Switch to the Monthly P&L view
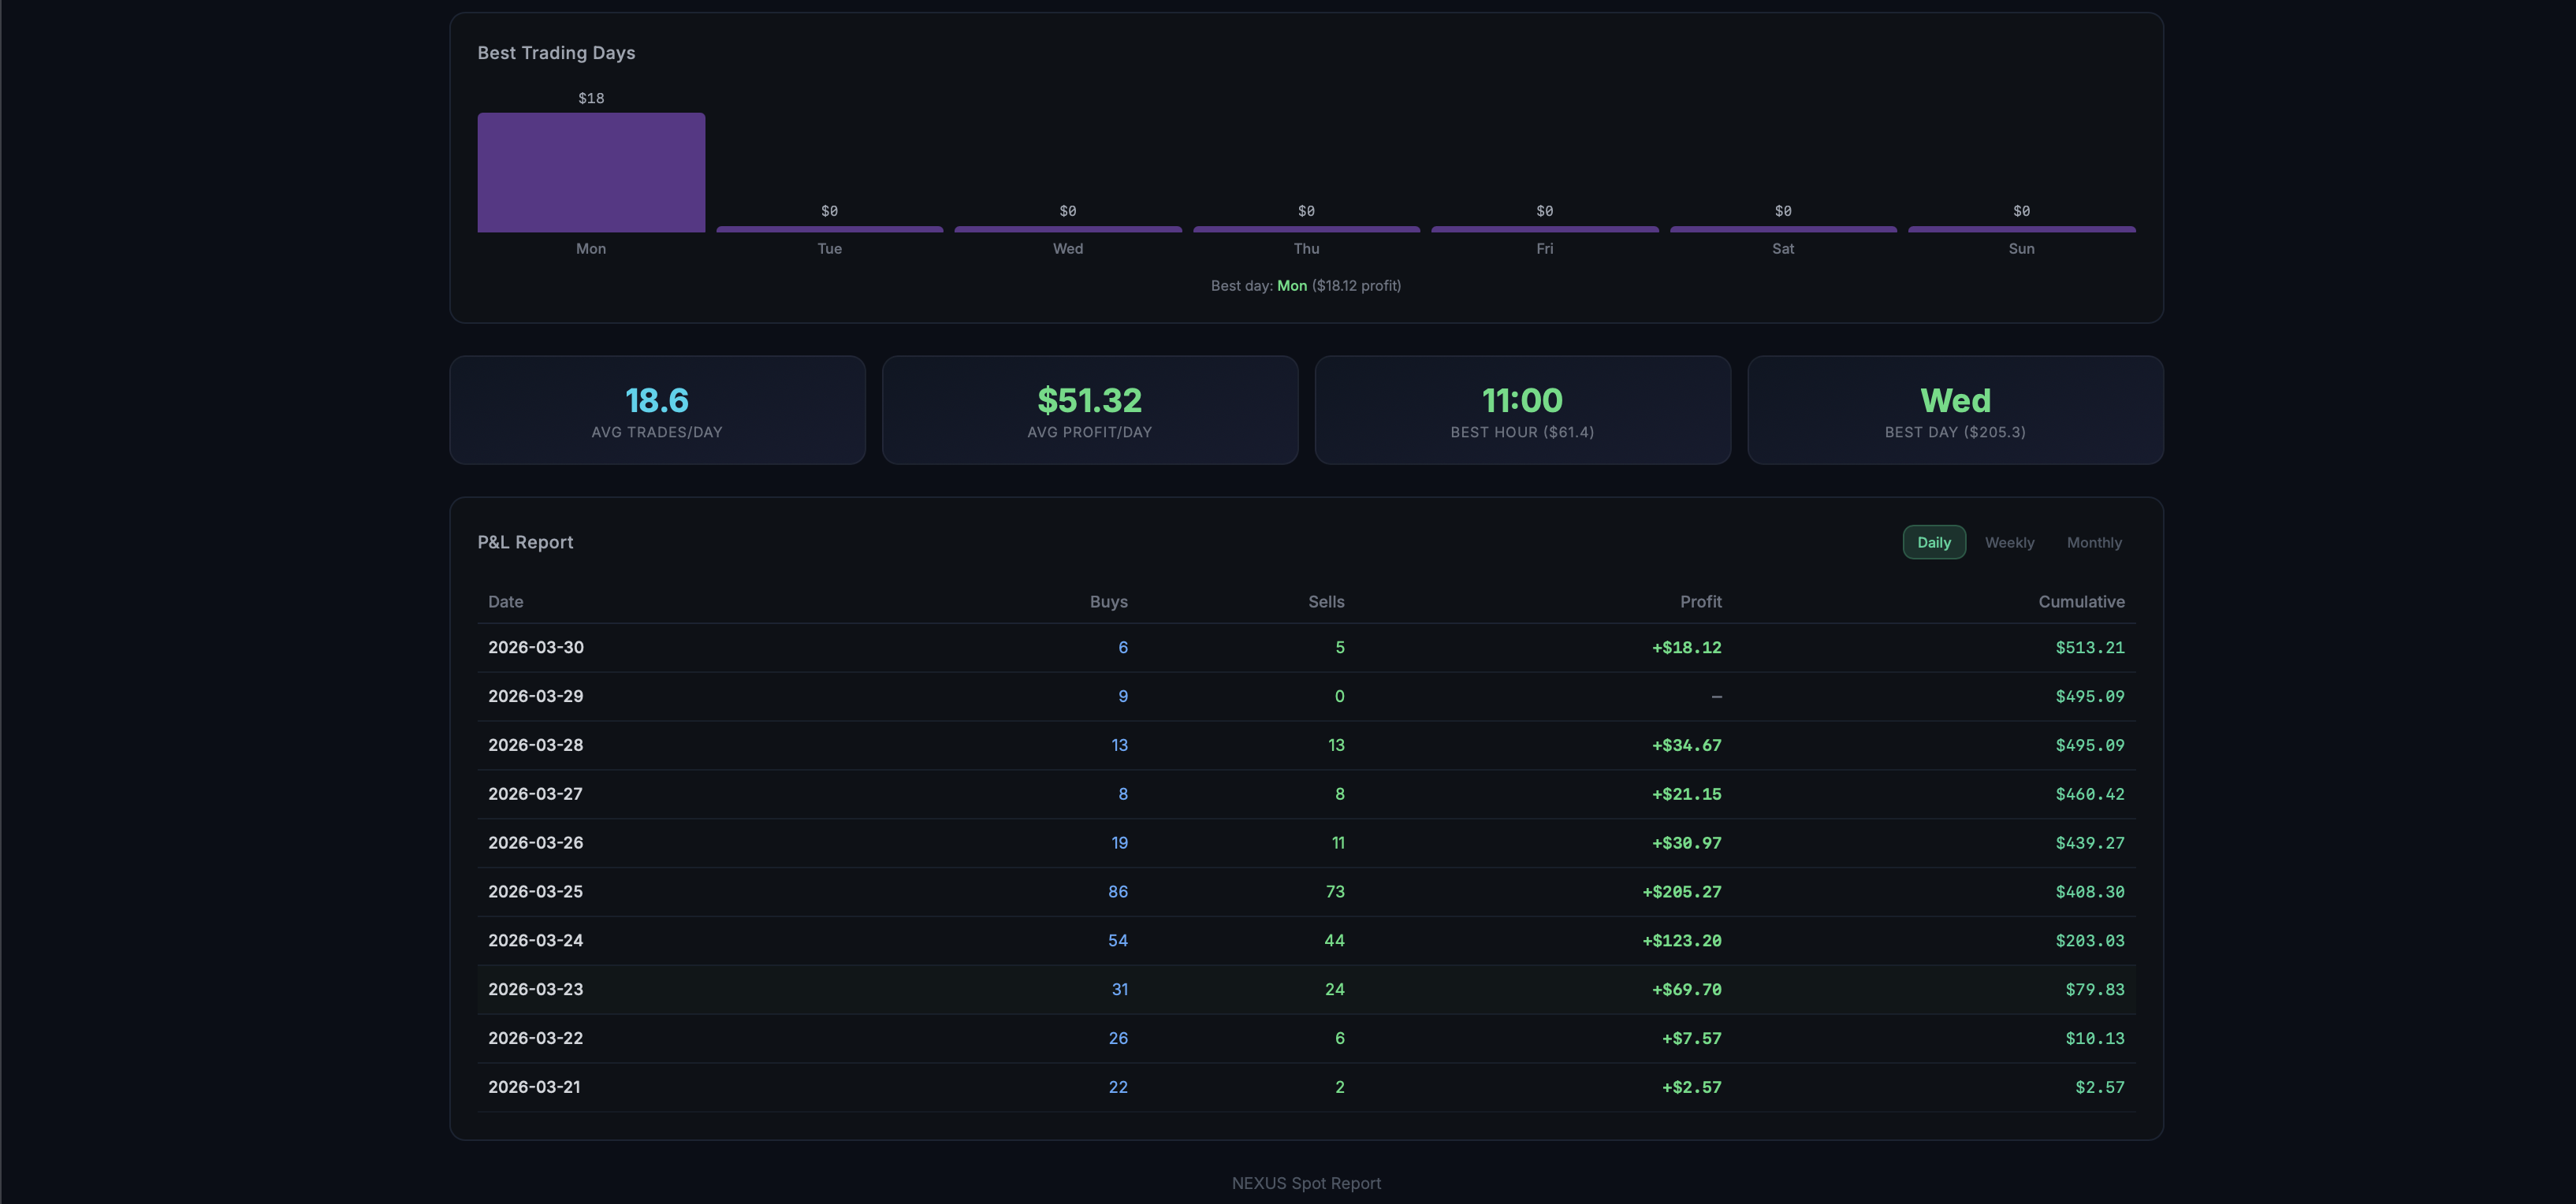 [2095, 542]
